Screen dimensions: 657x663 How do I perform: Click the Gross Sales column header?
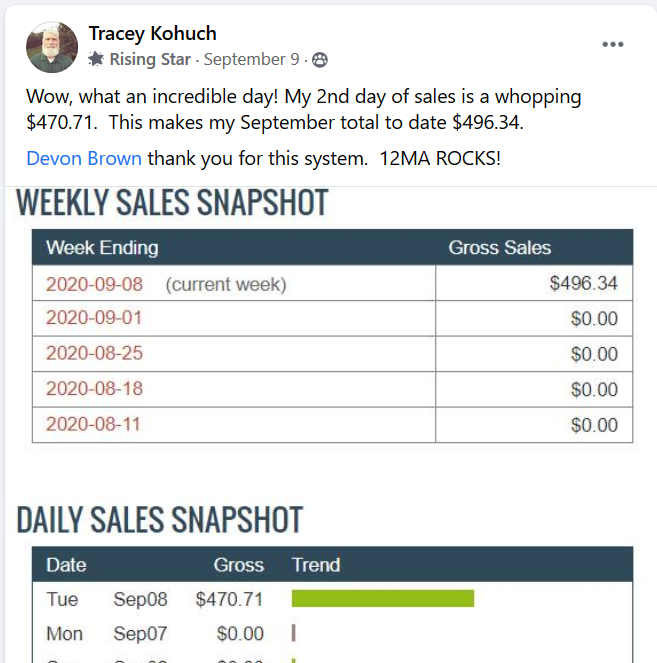(500, 248)
